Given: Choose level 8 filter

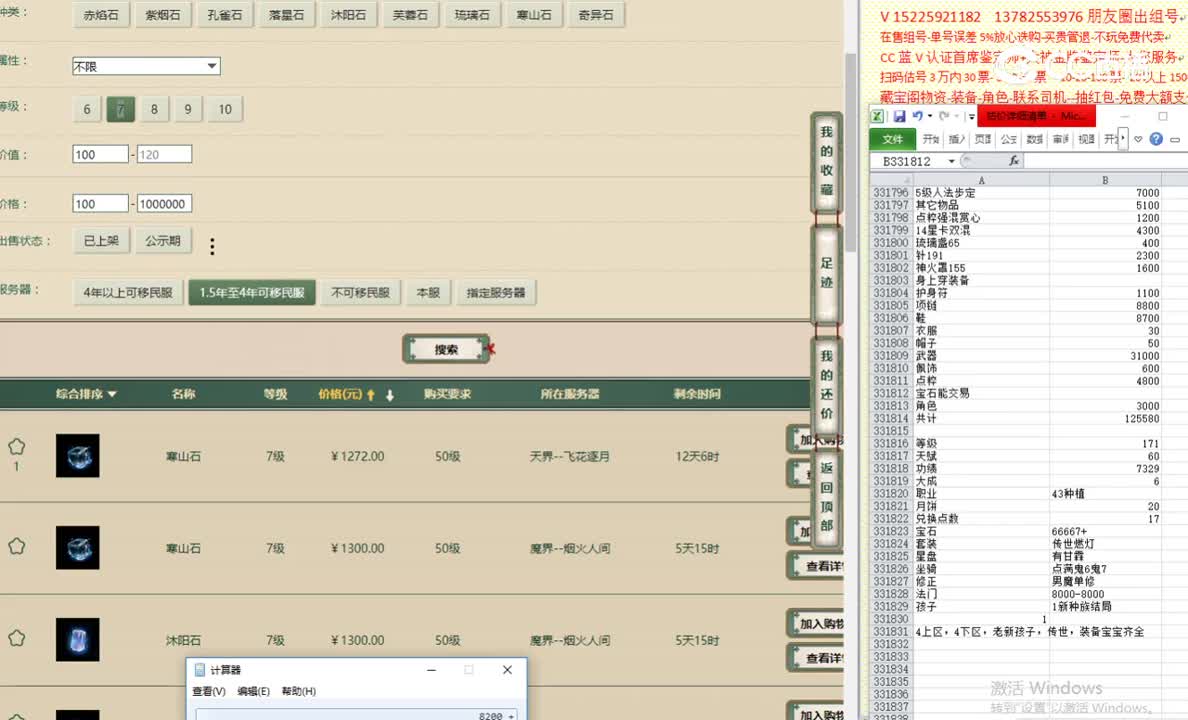Looking at the screenshot, I should pos(155,109).
